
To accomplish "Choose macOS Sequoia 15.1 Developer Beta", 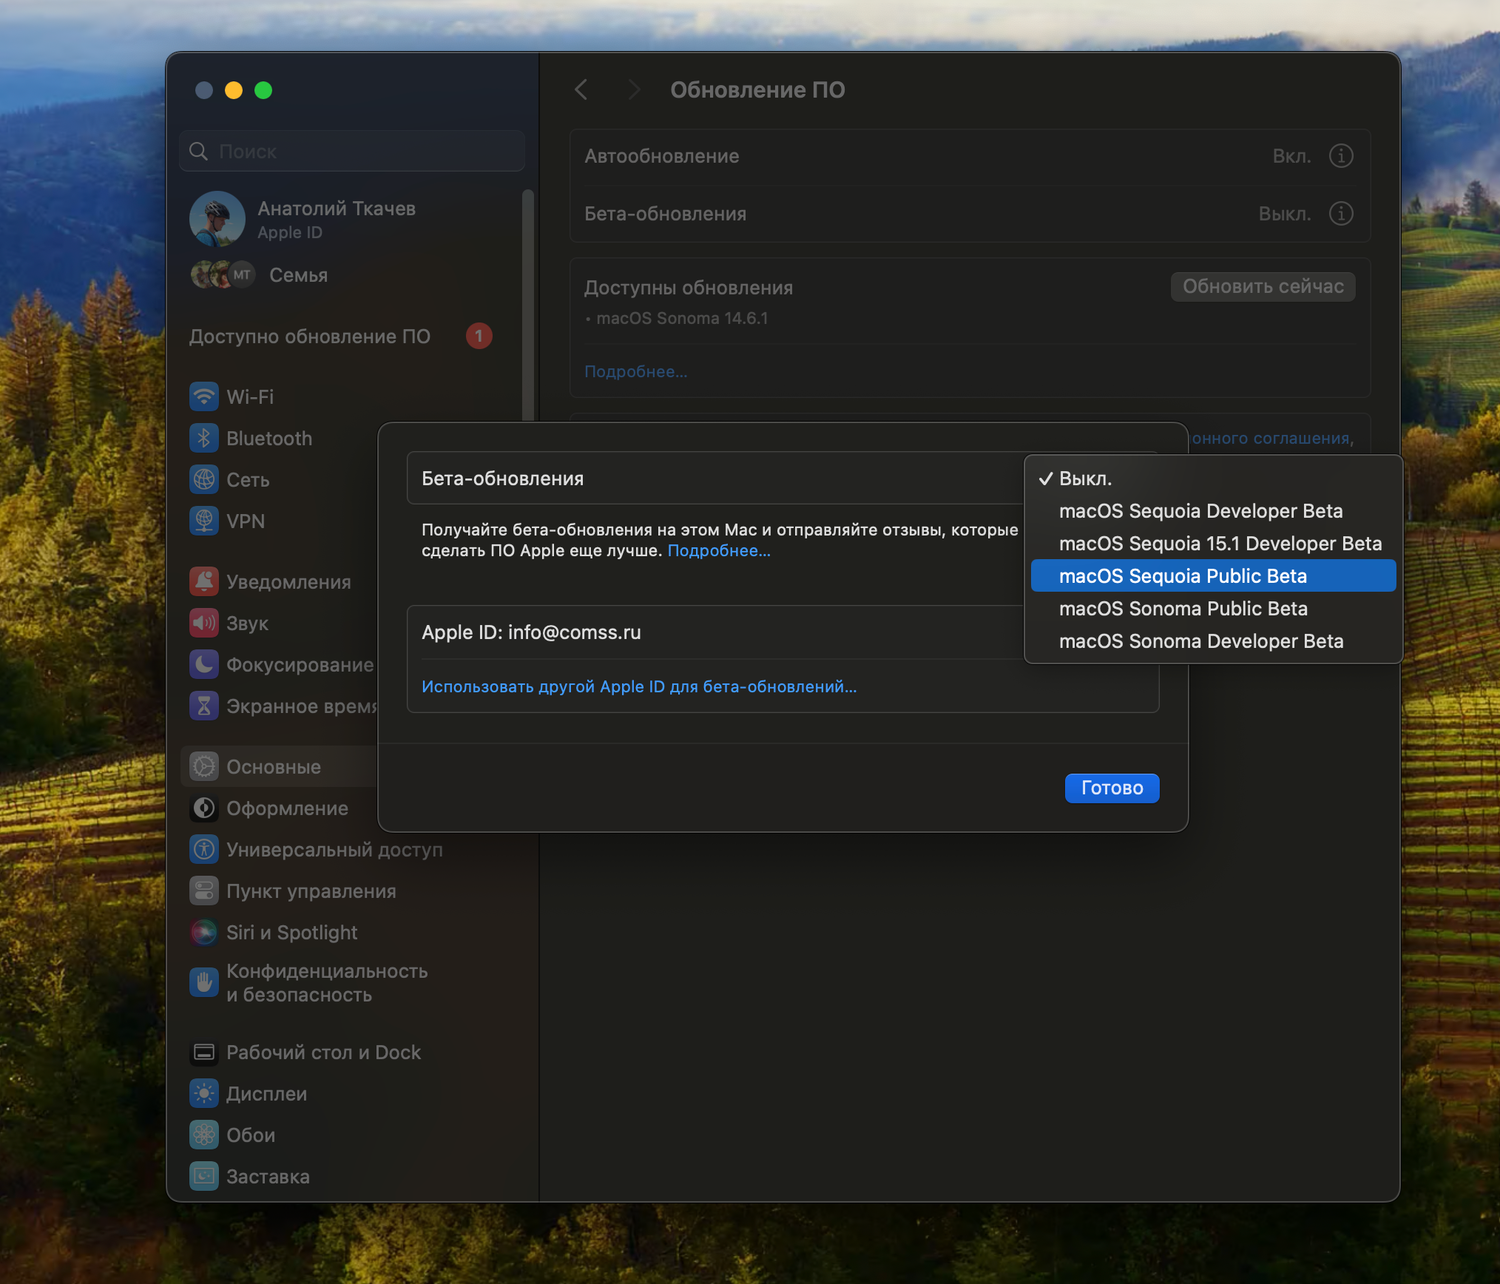I will pos(1214,544).
